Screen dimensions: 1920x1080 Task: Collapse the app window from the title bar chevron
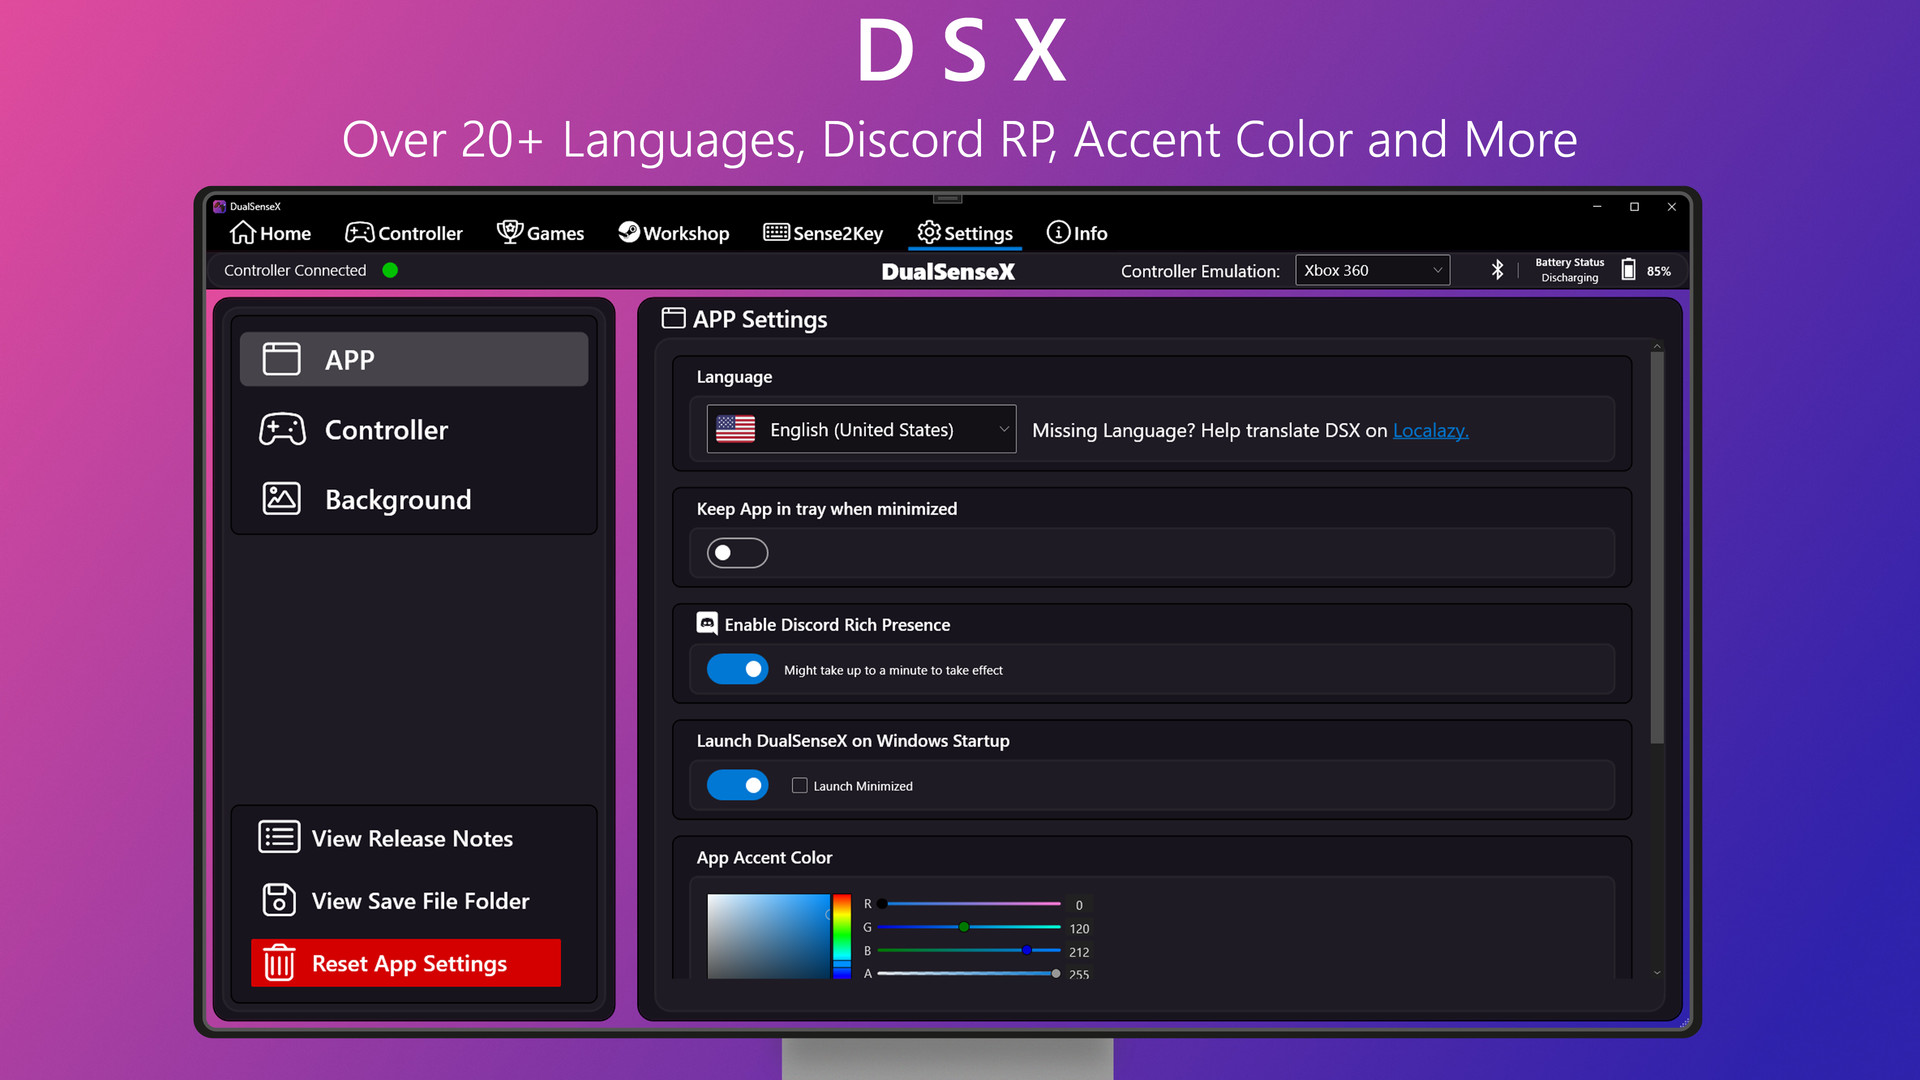[945, 200]
